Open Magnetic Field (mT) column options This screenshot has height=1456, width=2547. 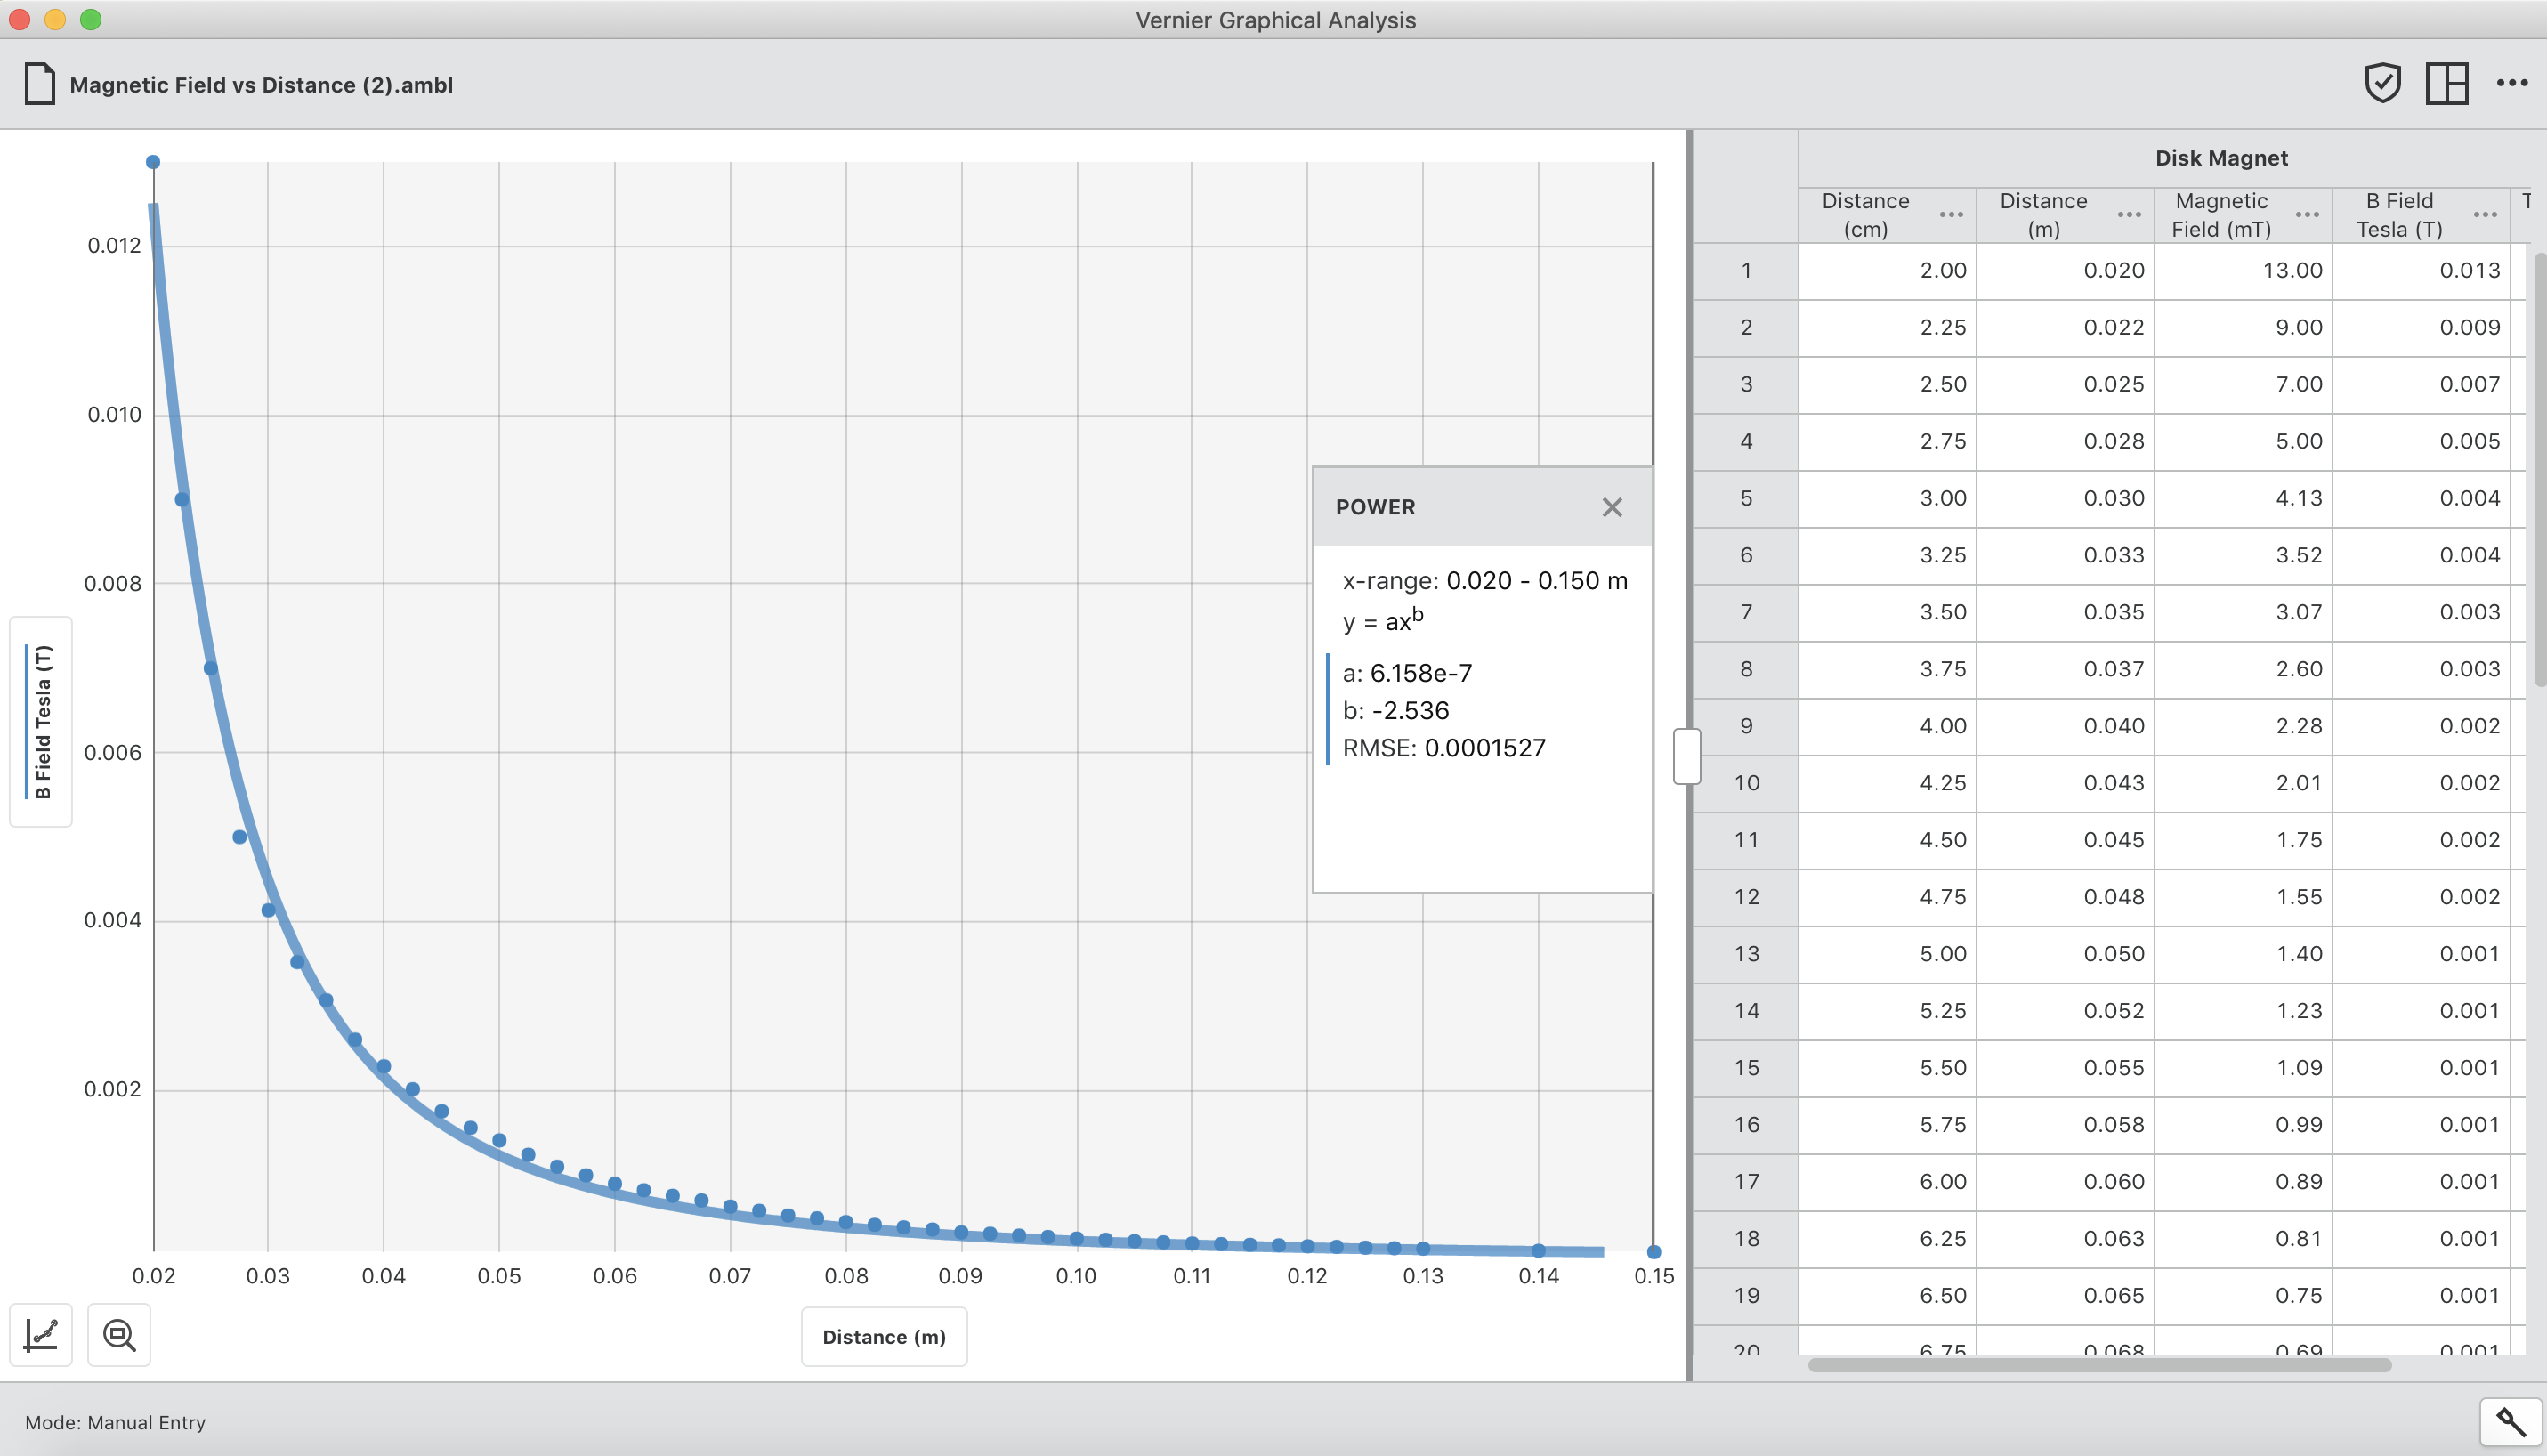tap(2306, 215)
